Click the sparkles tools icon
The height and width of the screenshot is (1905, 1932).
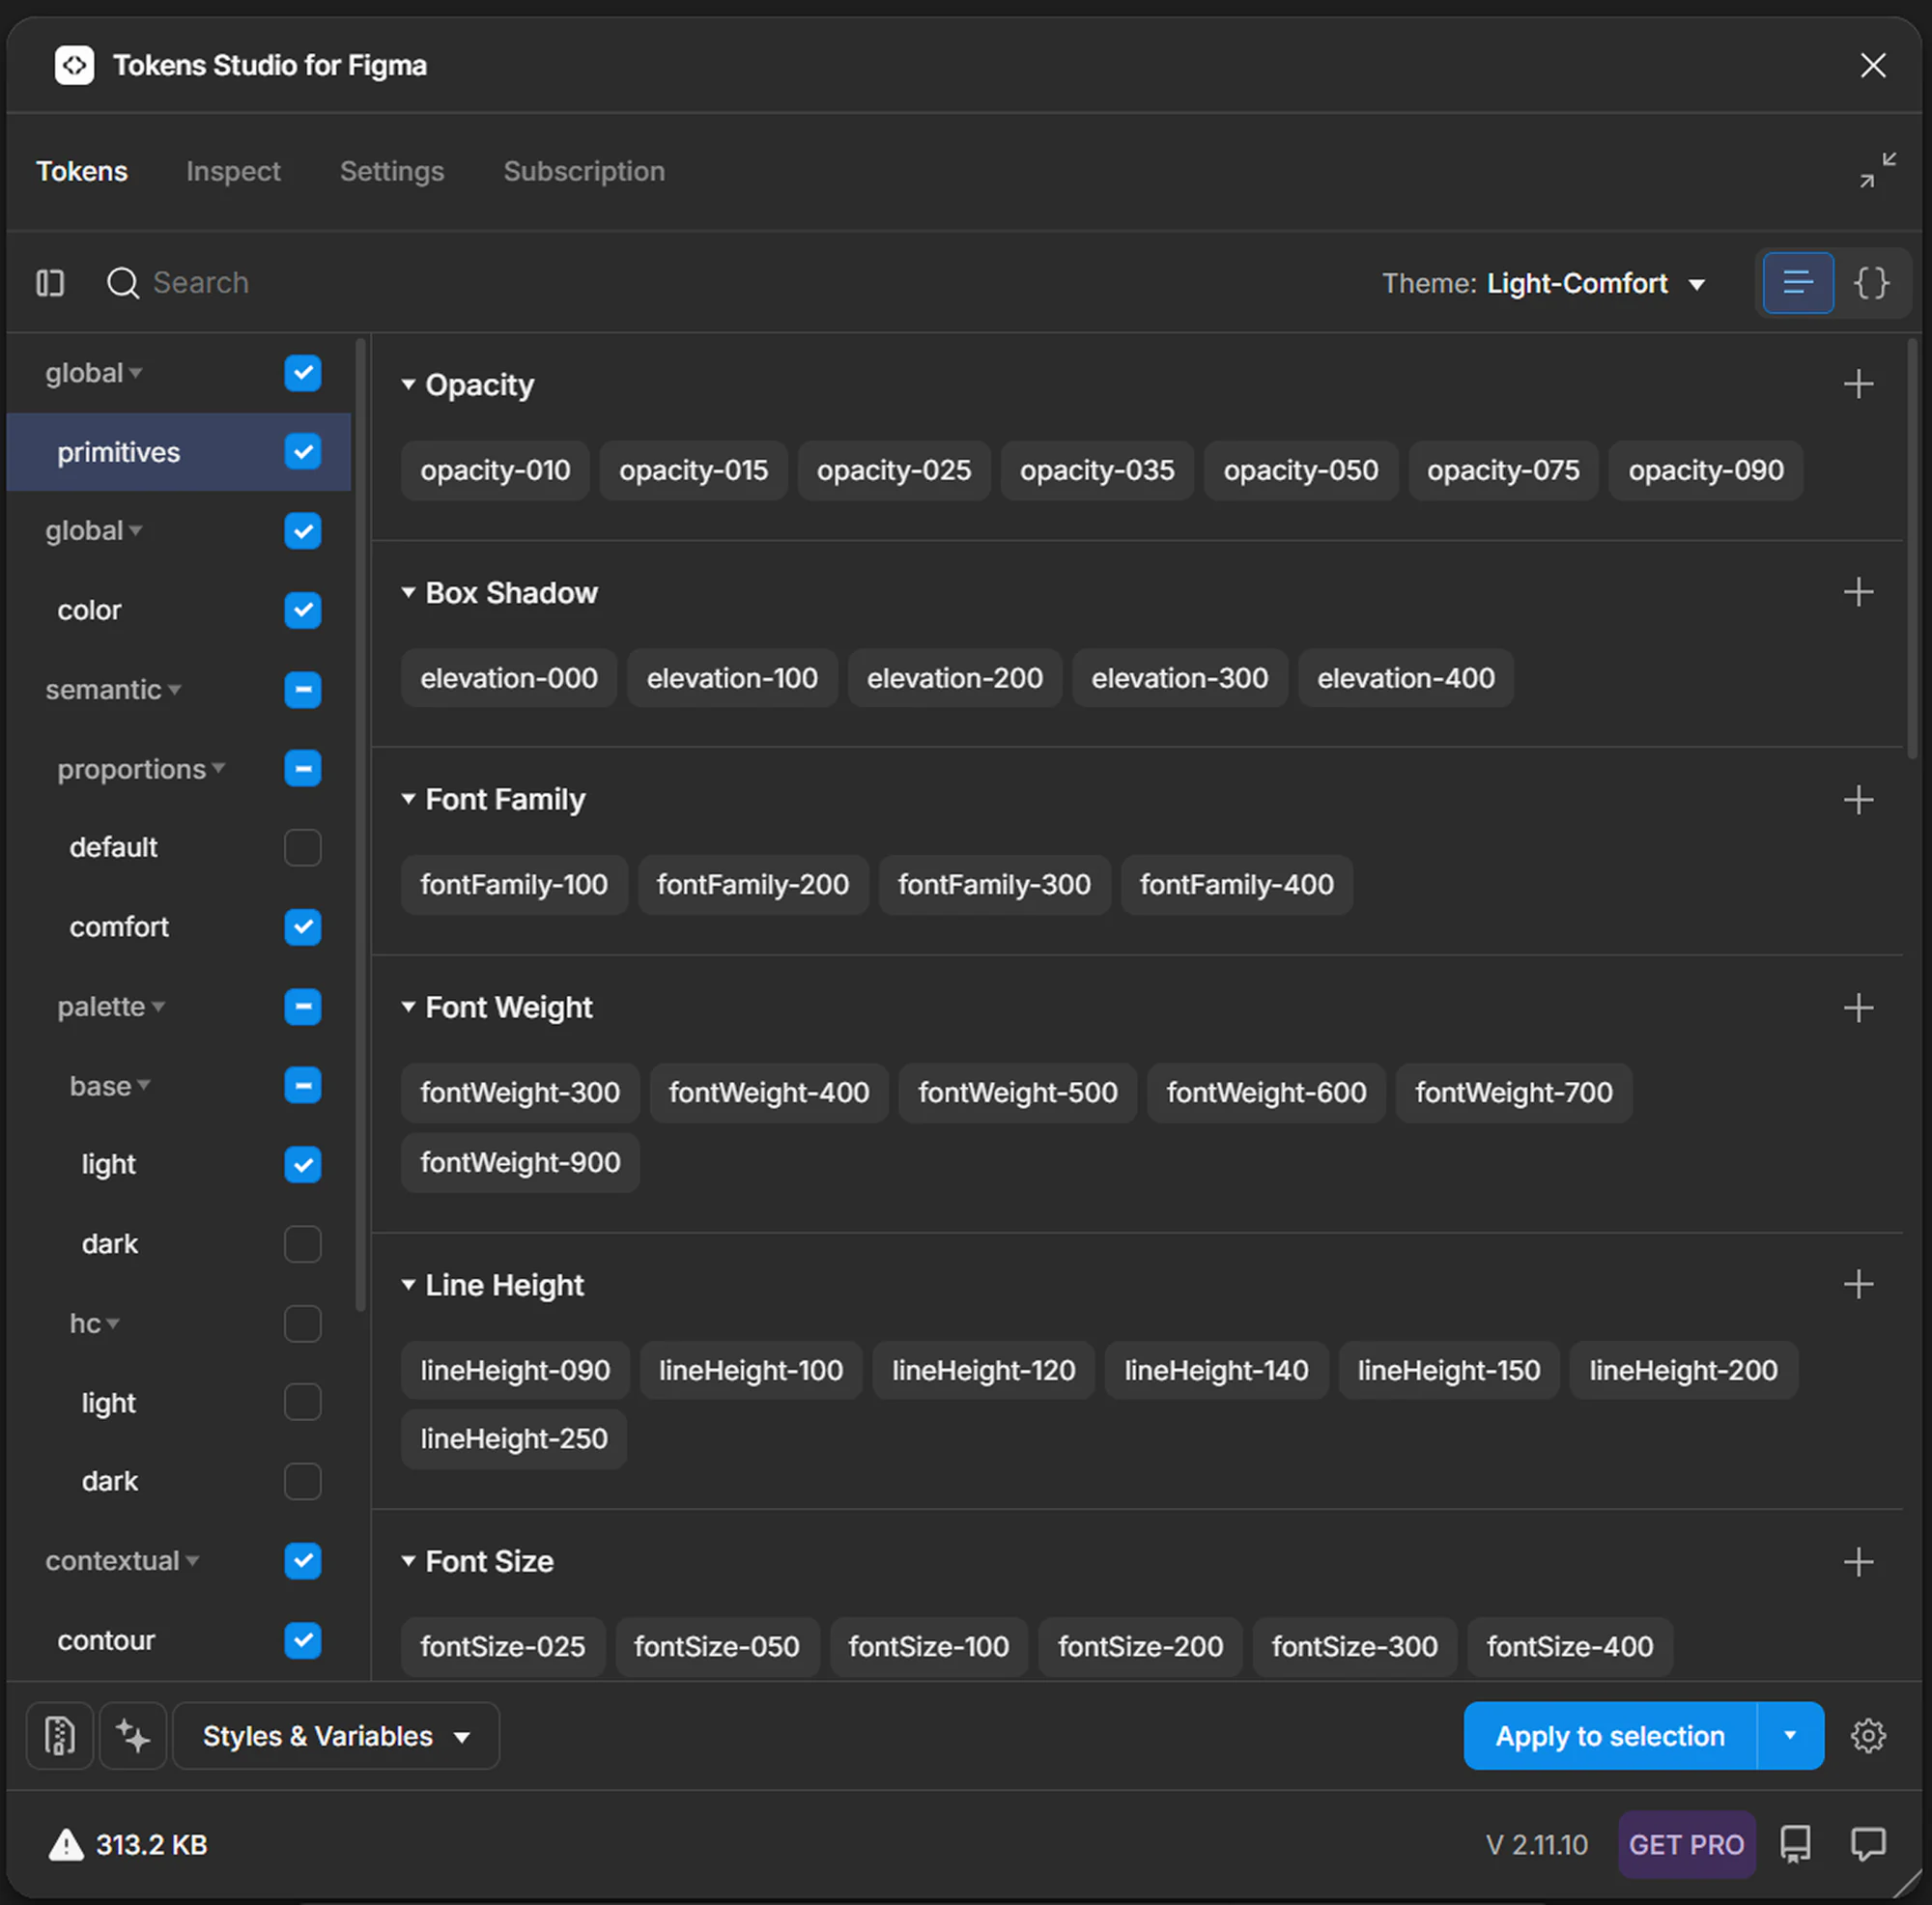click(x=133, y=1735)
